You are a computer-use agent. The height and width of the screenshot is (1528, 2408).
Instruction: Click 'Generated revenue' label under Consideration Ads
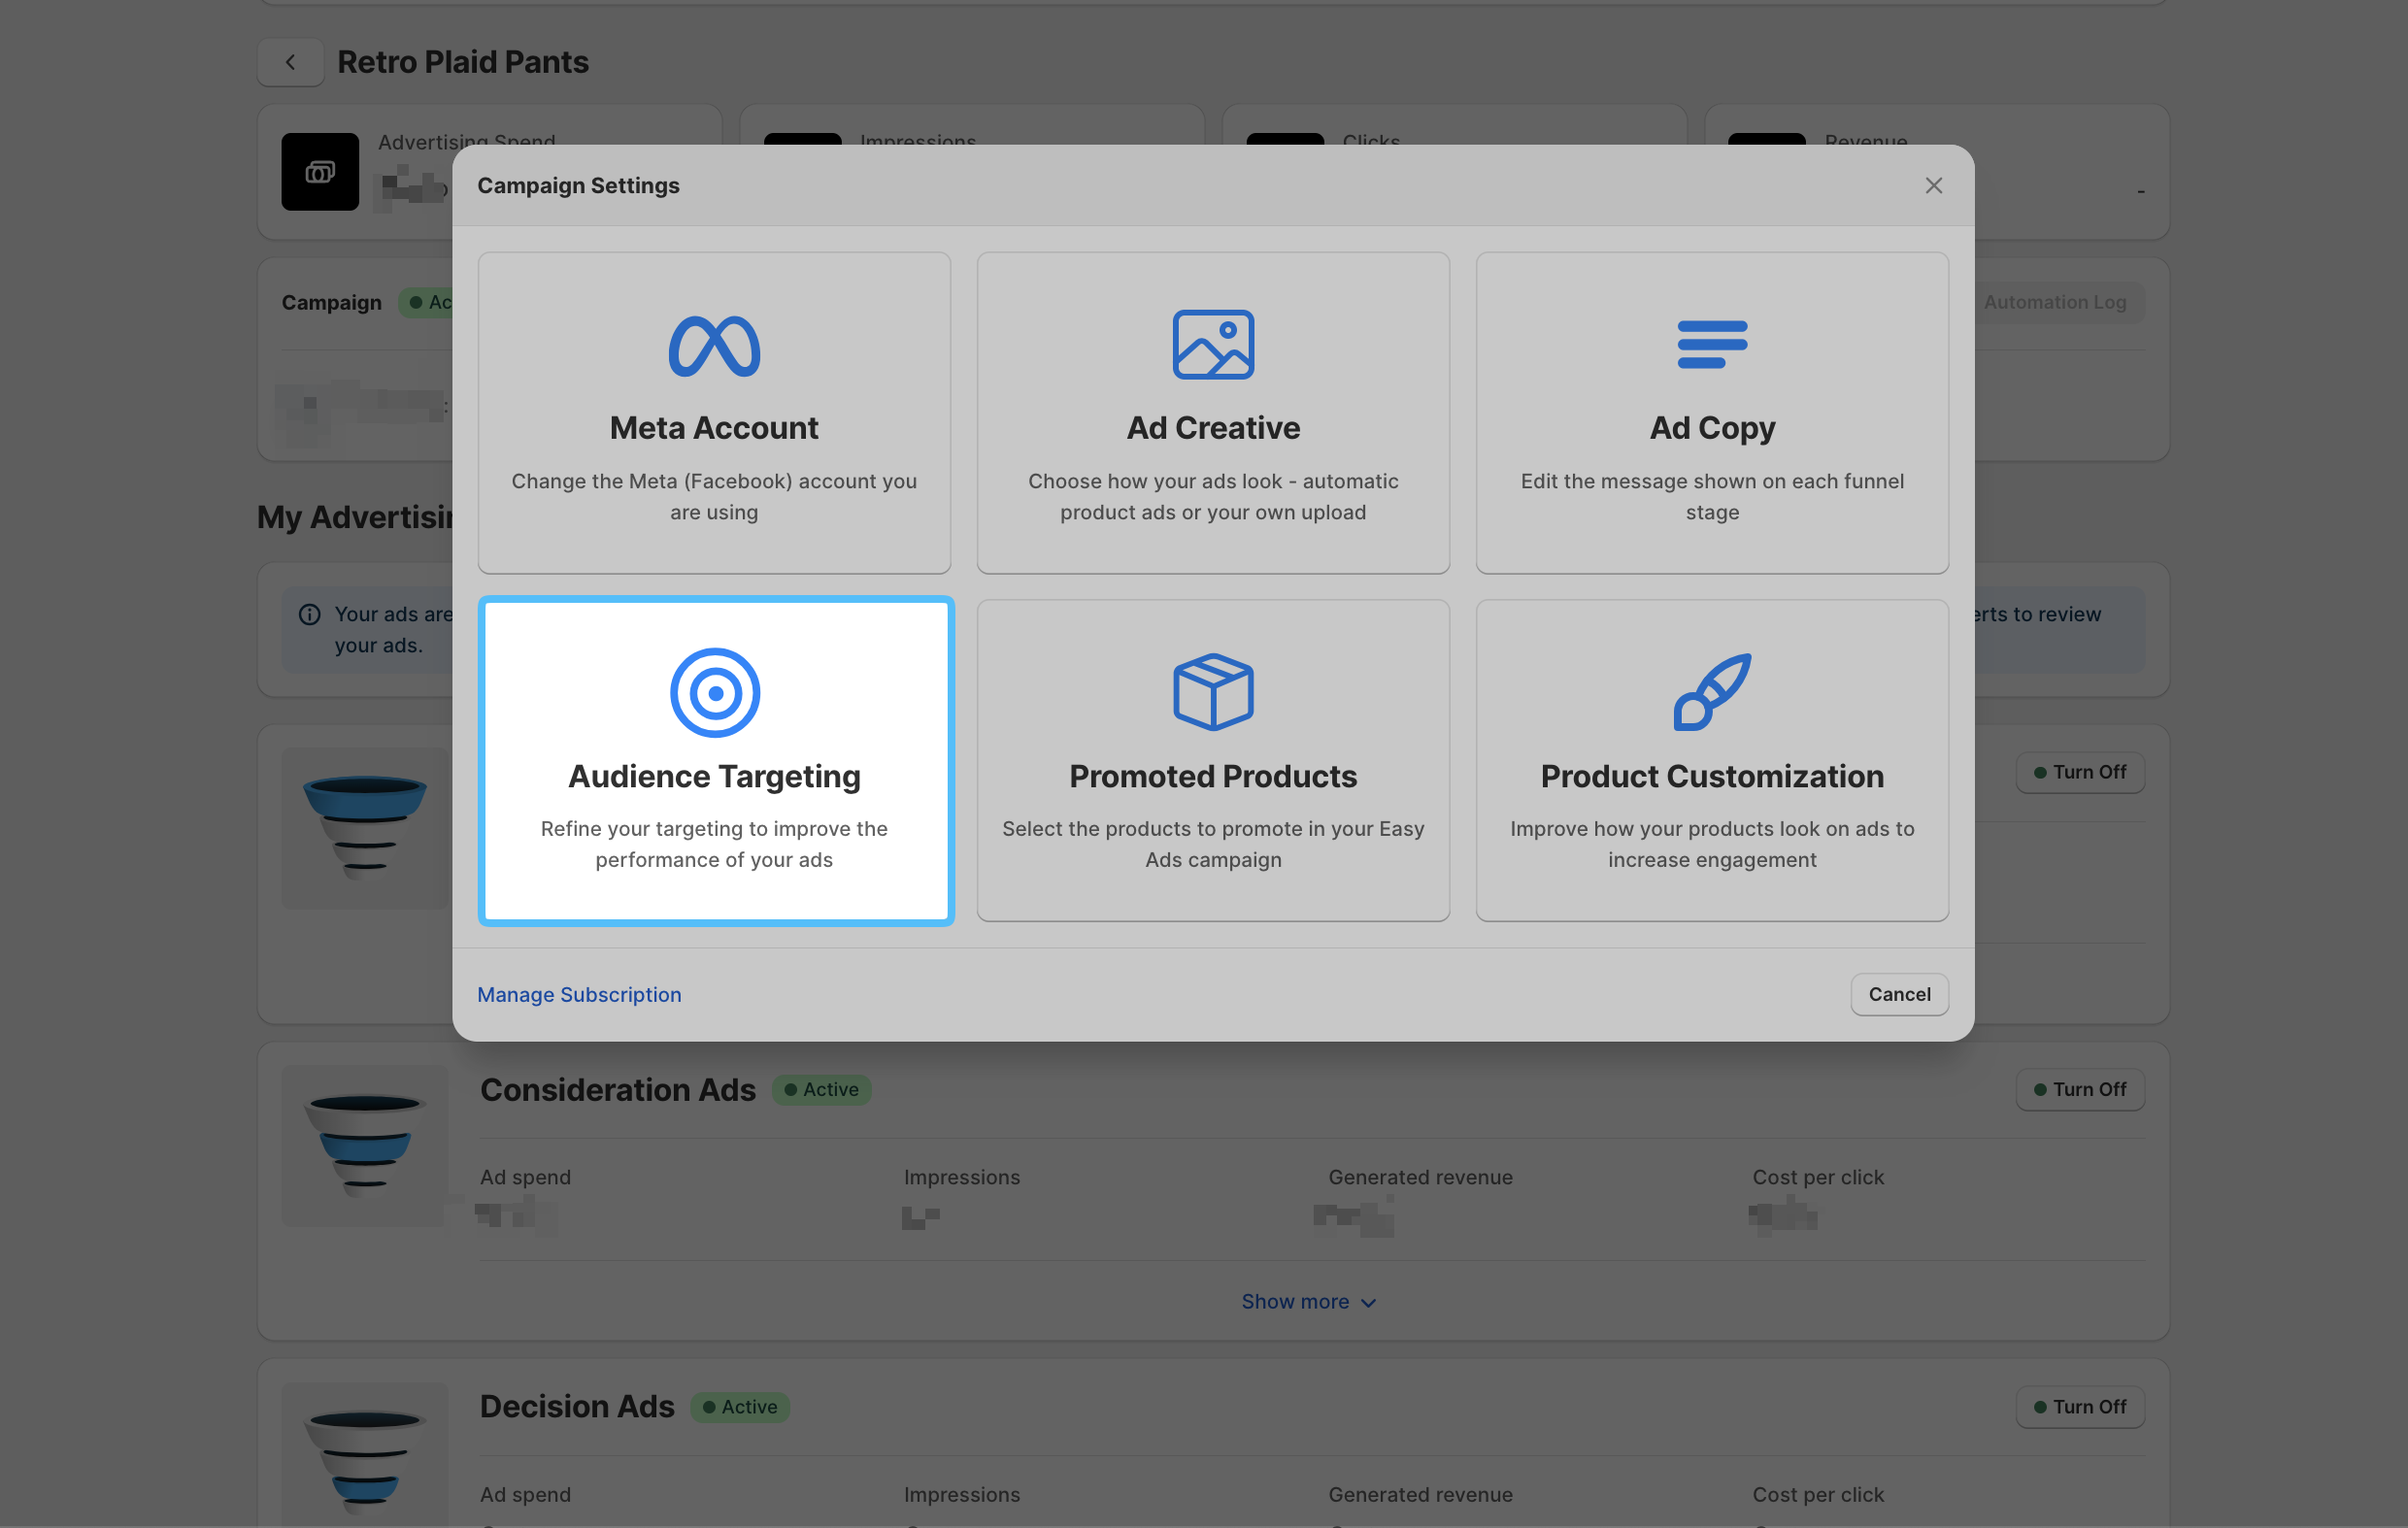1420,1177
